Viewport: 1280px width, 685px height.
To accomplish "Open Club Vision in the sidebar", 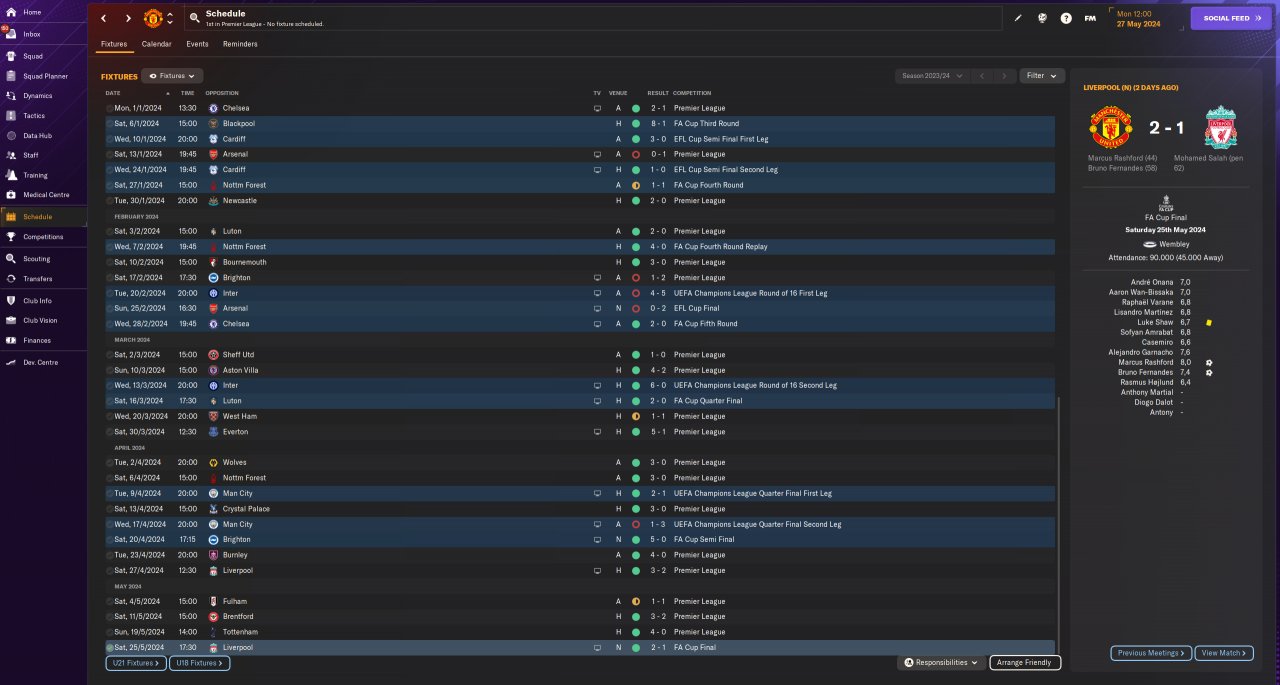I will coord(40,320).
